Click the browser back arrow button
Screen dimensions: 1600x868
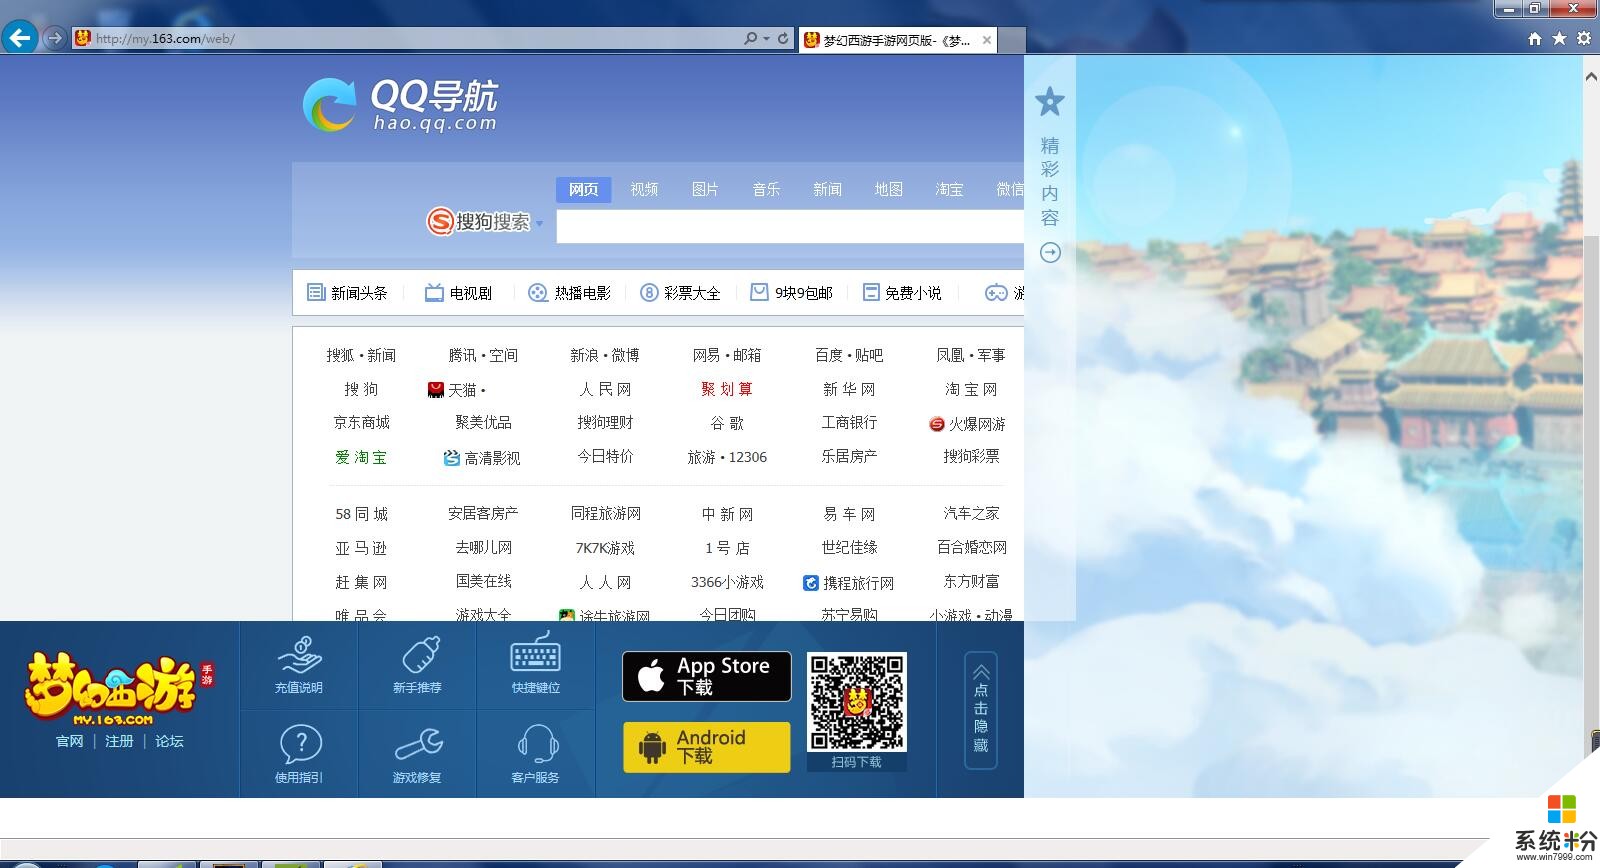coord(19,38)
